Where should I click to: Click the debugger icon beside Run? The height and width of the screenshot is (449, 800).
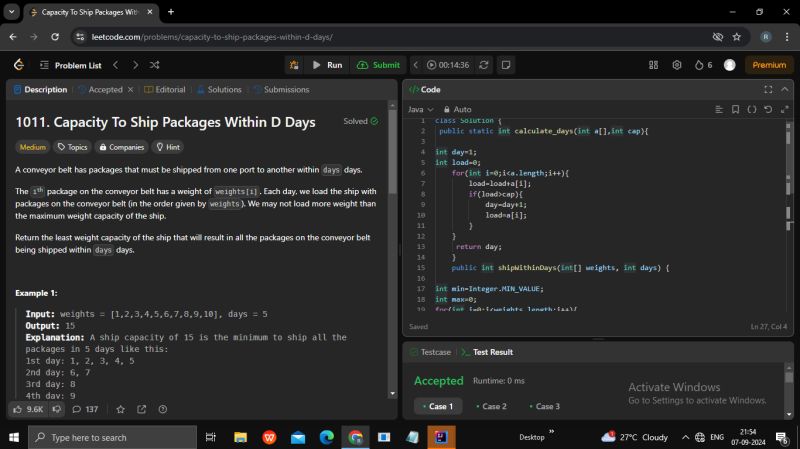pos(294,65)
